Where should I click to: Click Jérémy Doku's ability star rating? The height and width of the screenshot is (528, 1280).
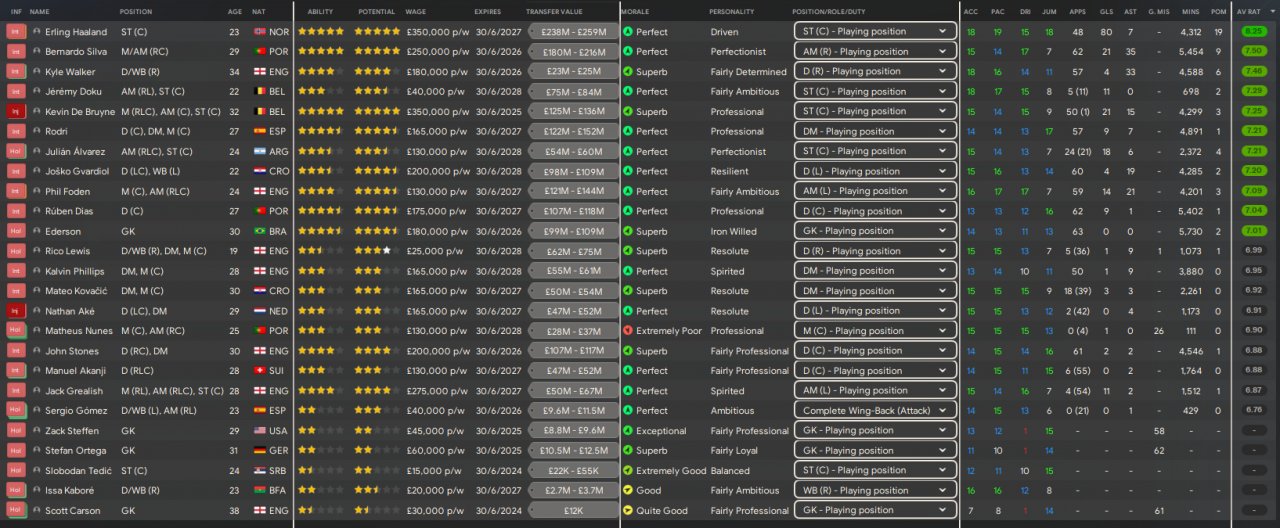tap(320, 91)
